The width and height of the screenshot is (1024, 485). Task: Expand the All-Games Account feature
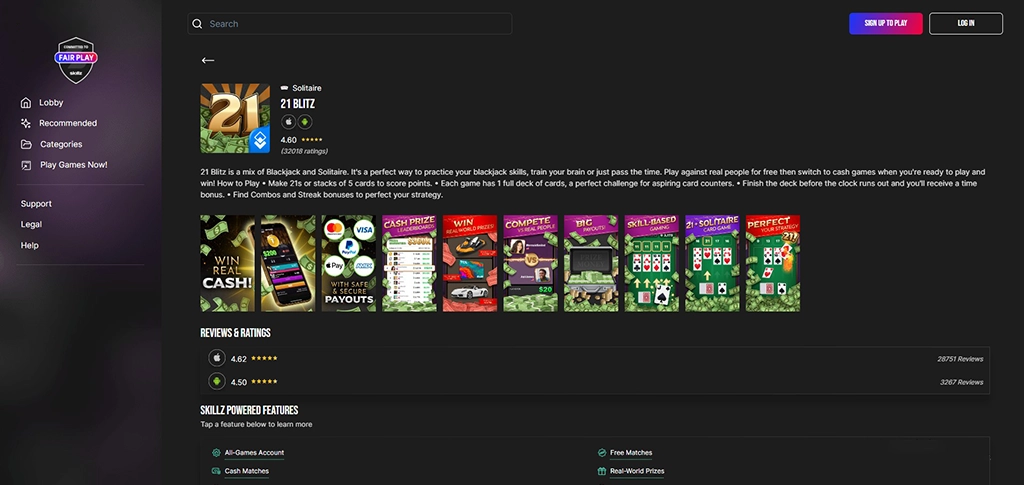coord(254,453)
